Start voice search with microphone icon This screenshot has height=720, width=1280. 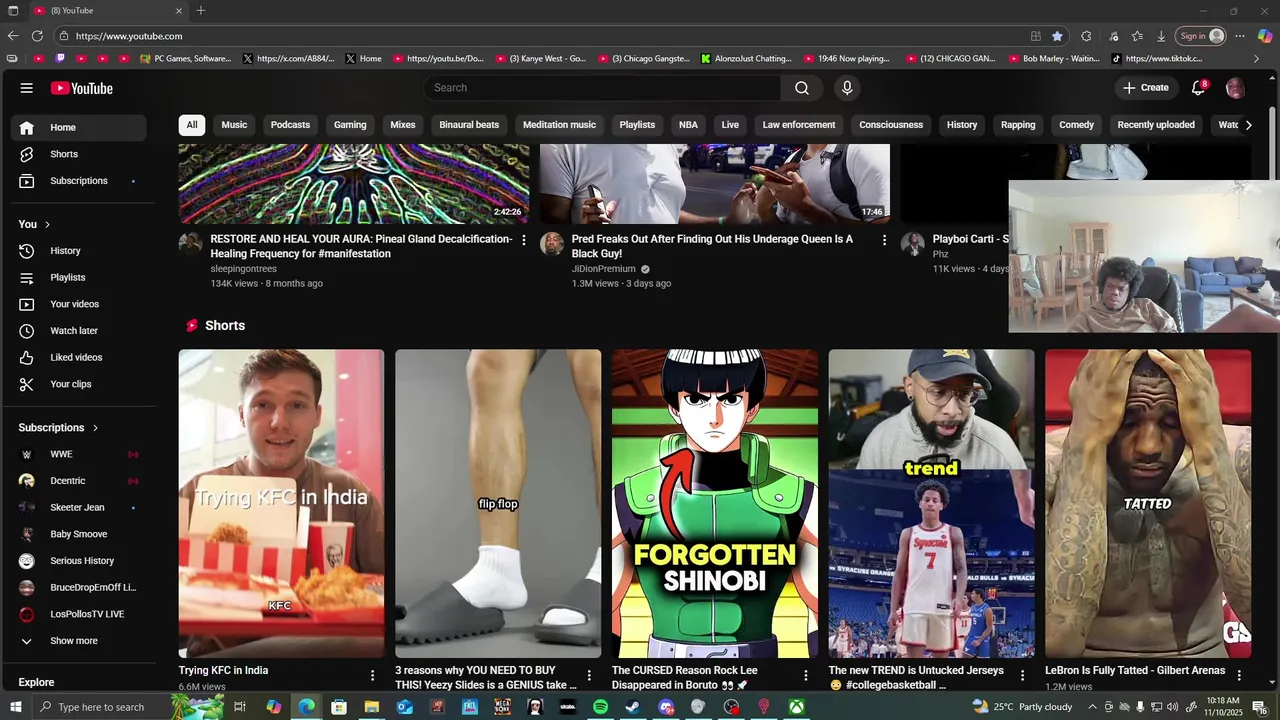[x=847, y=88]
